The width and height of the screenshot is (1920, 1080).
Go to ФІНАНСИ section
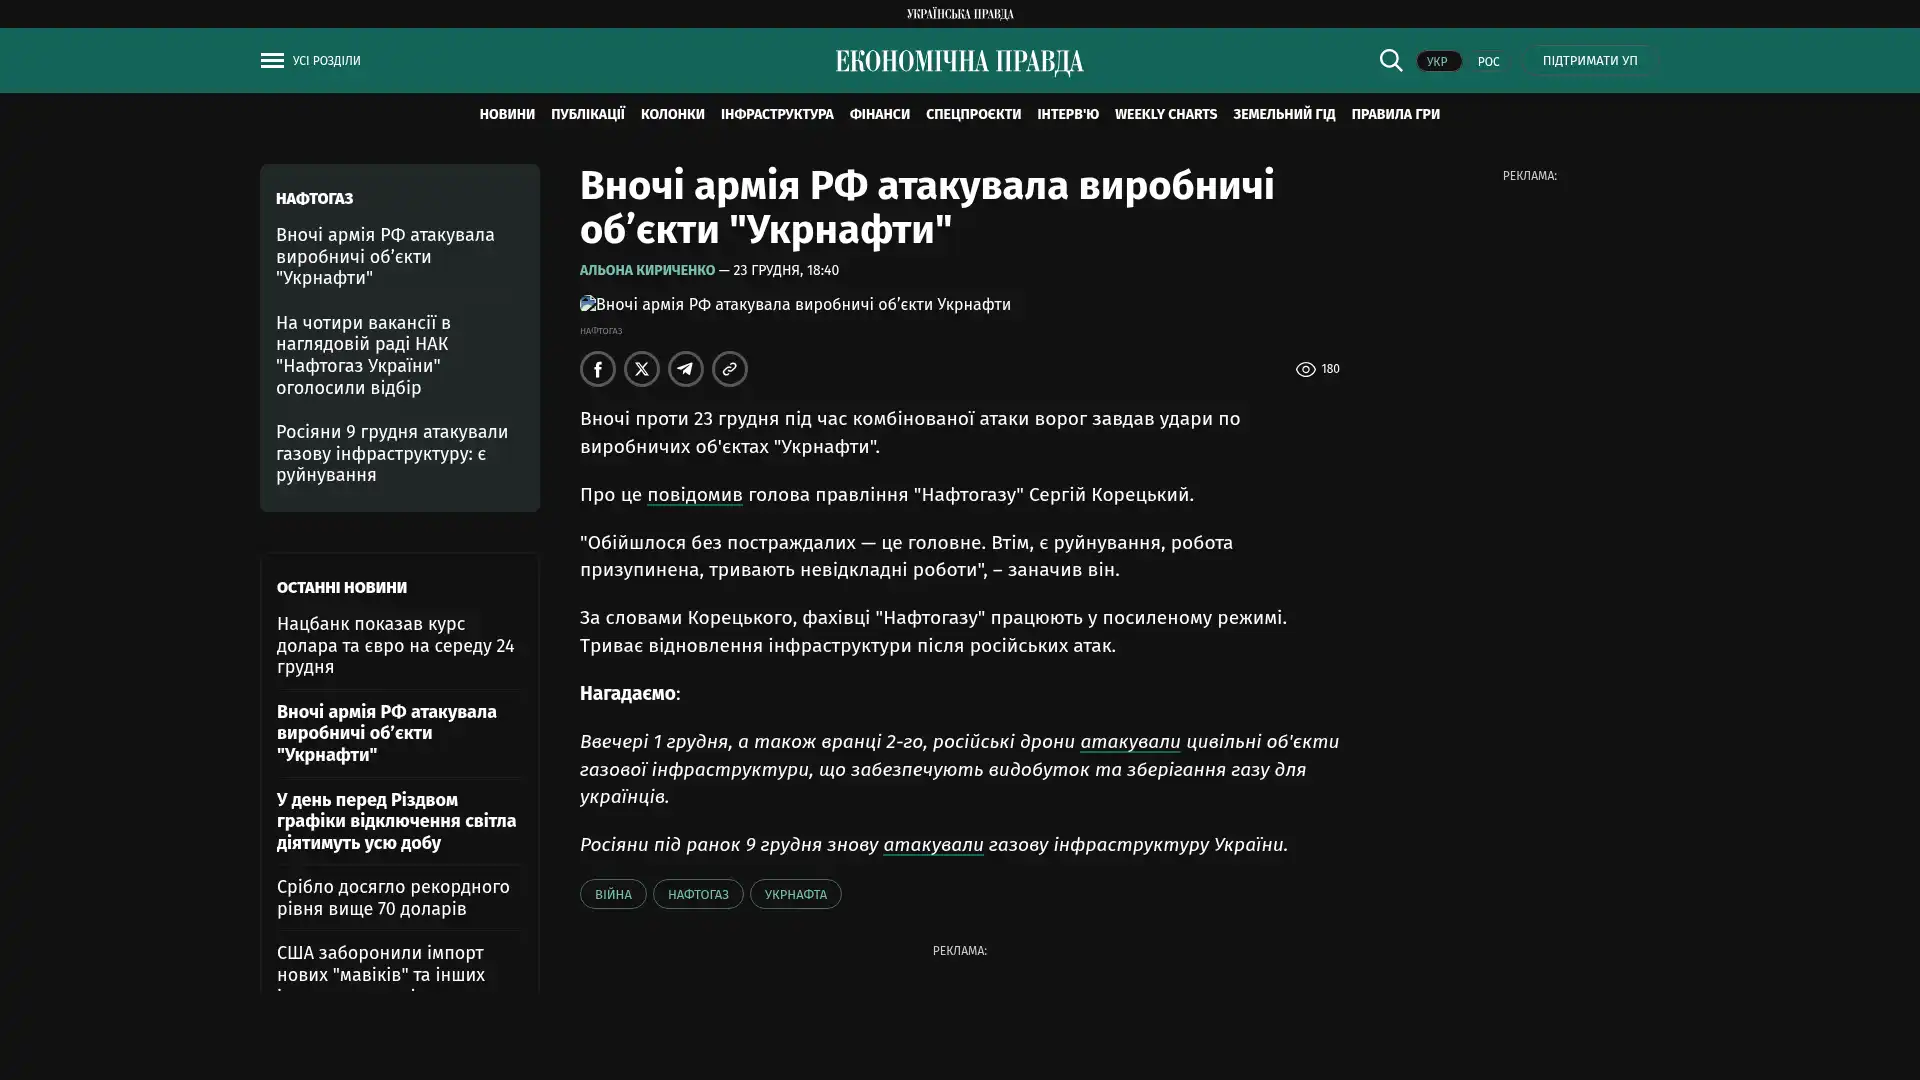tap(879, 114)
